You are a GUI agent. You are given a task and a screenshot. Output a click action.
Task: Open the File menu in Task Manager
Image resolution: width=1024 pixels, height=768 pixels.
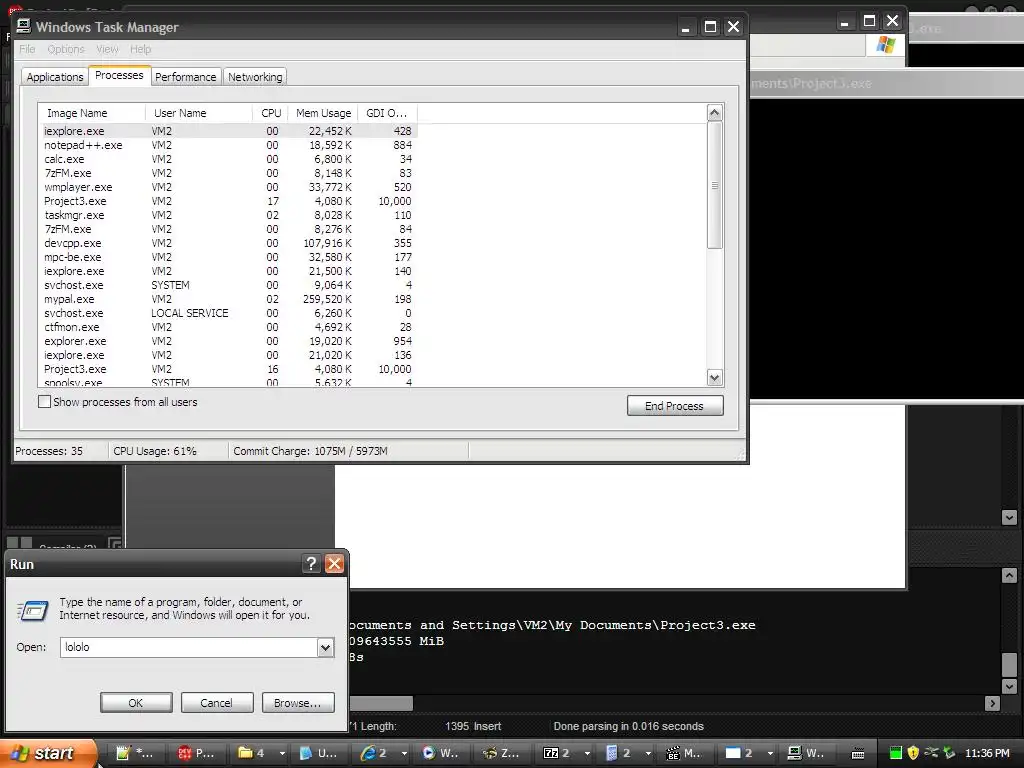click(27, 49)
